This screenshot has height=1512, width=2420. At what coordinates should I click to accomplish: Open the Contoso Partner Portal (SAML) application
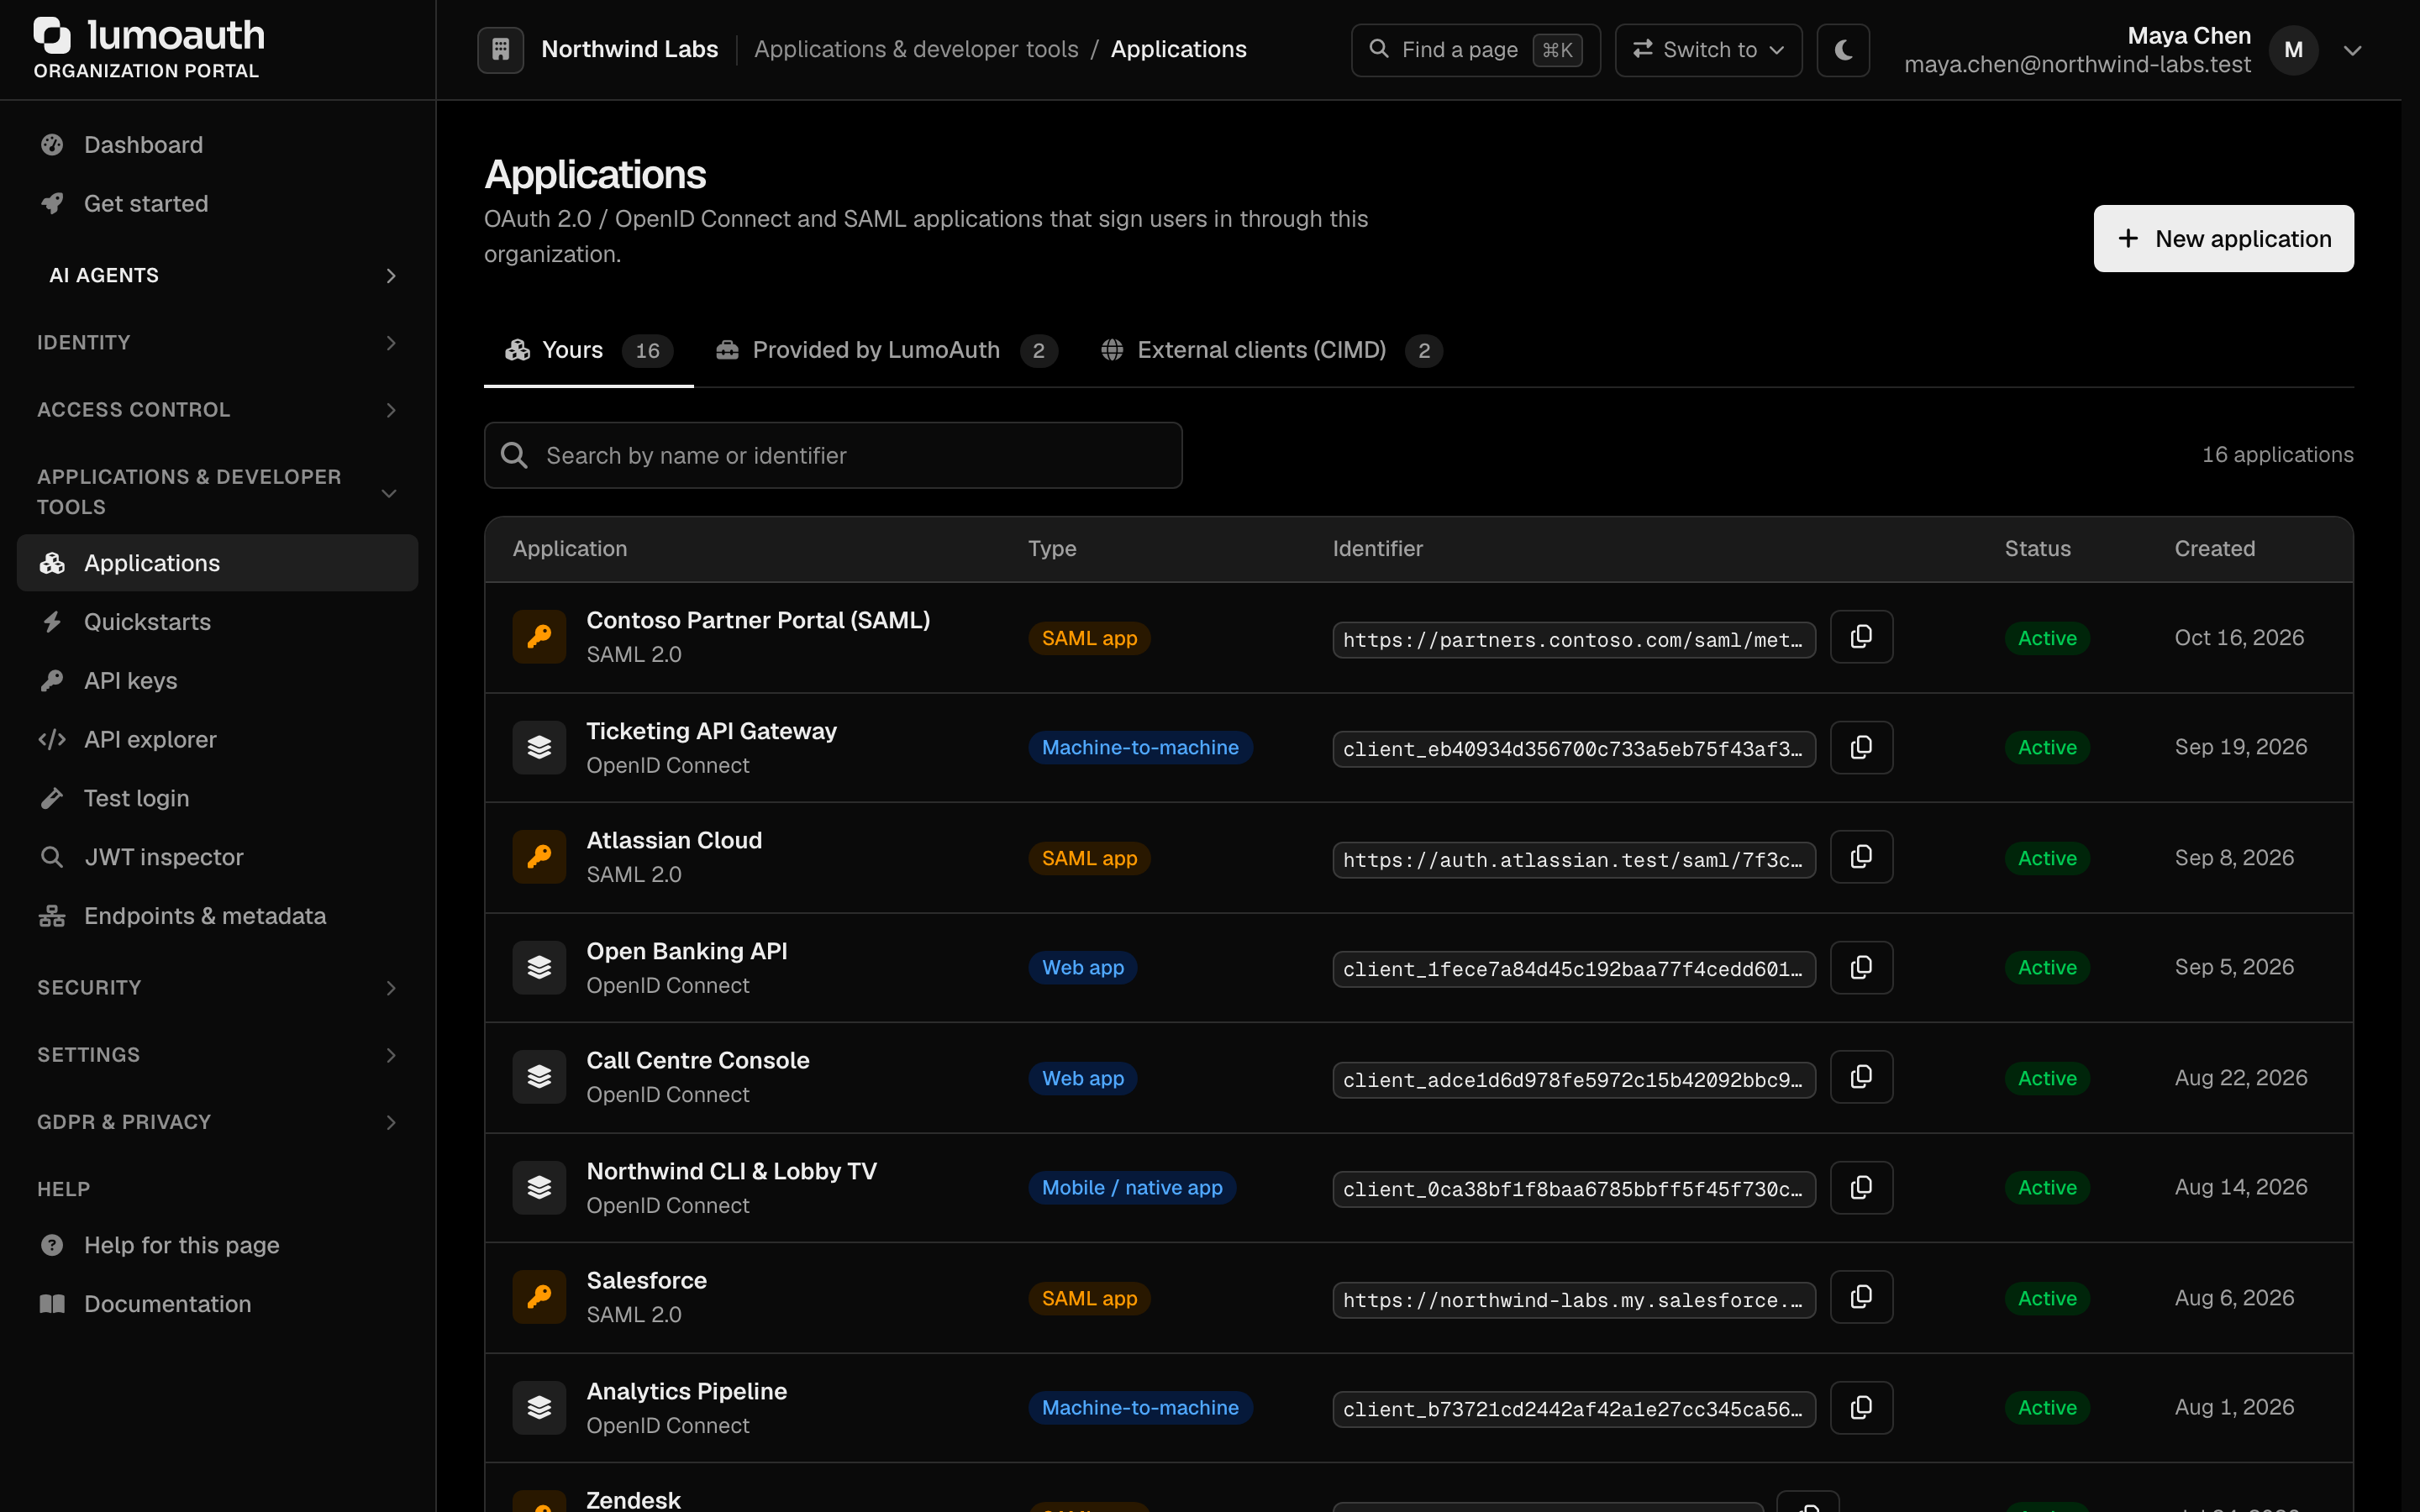coord(758,620)
